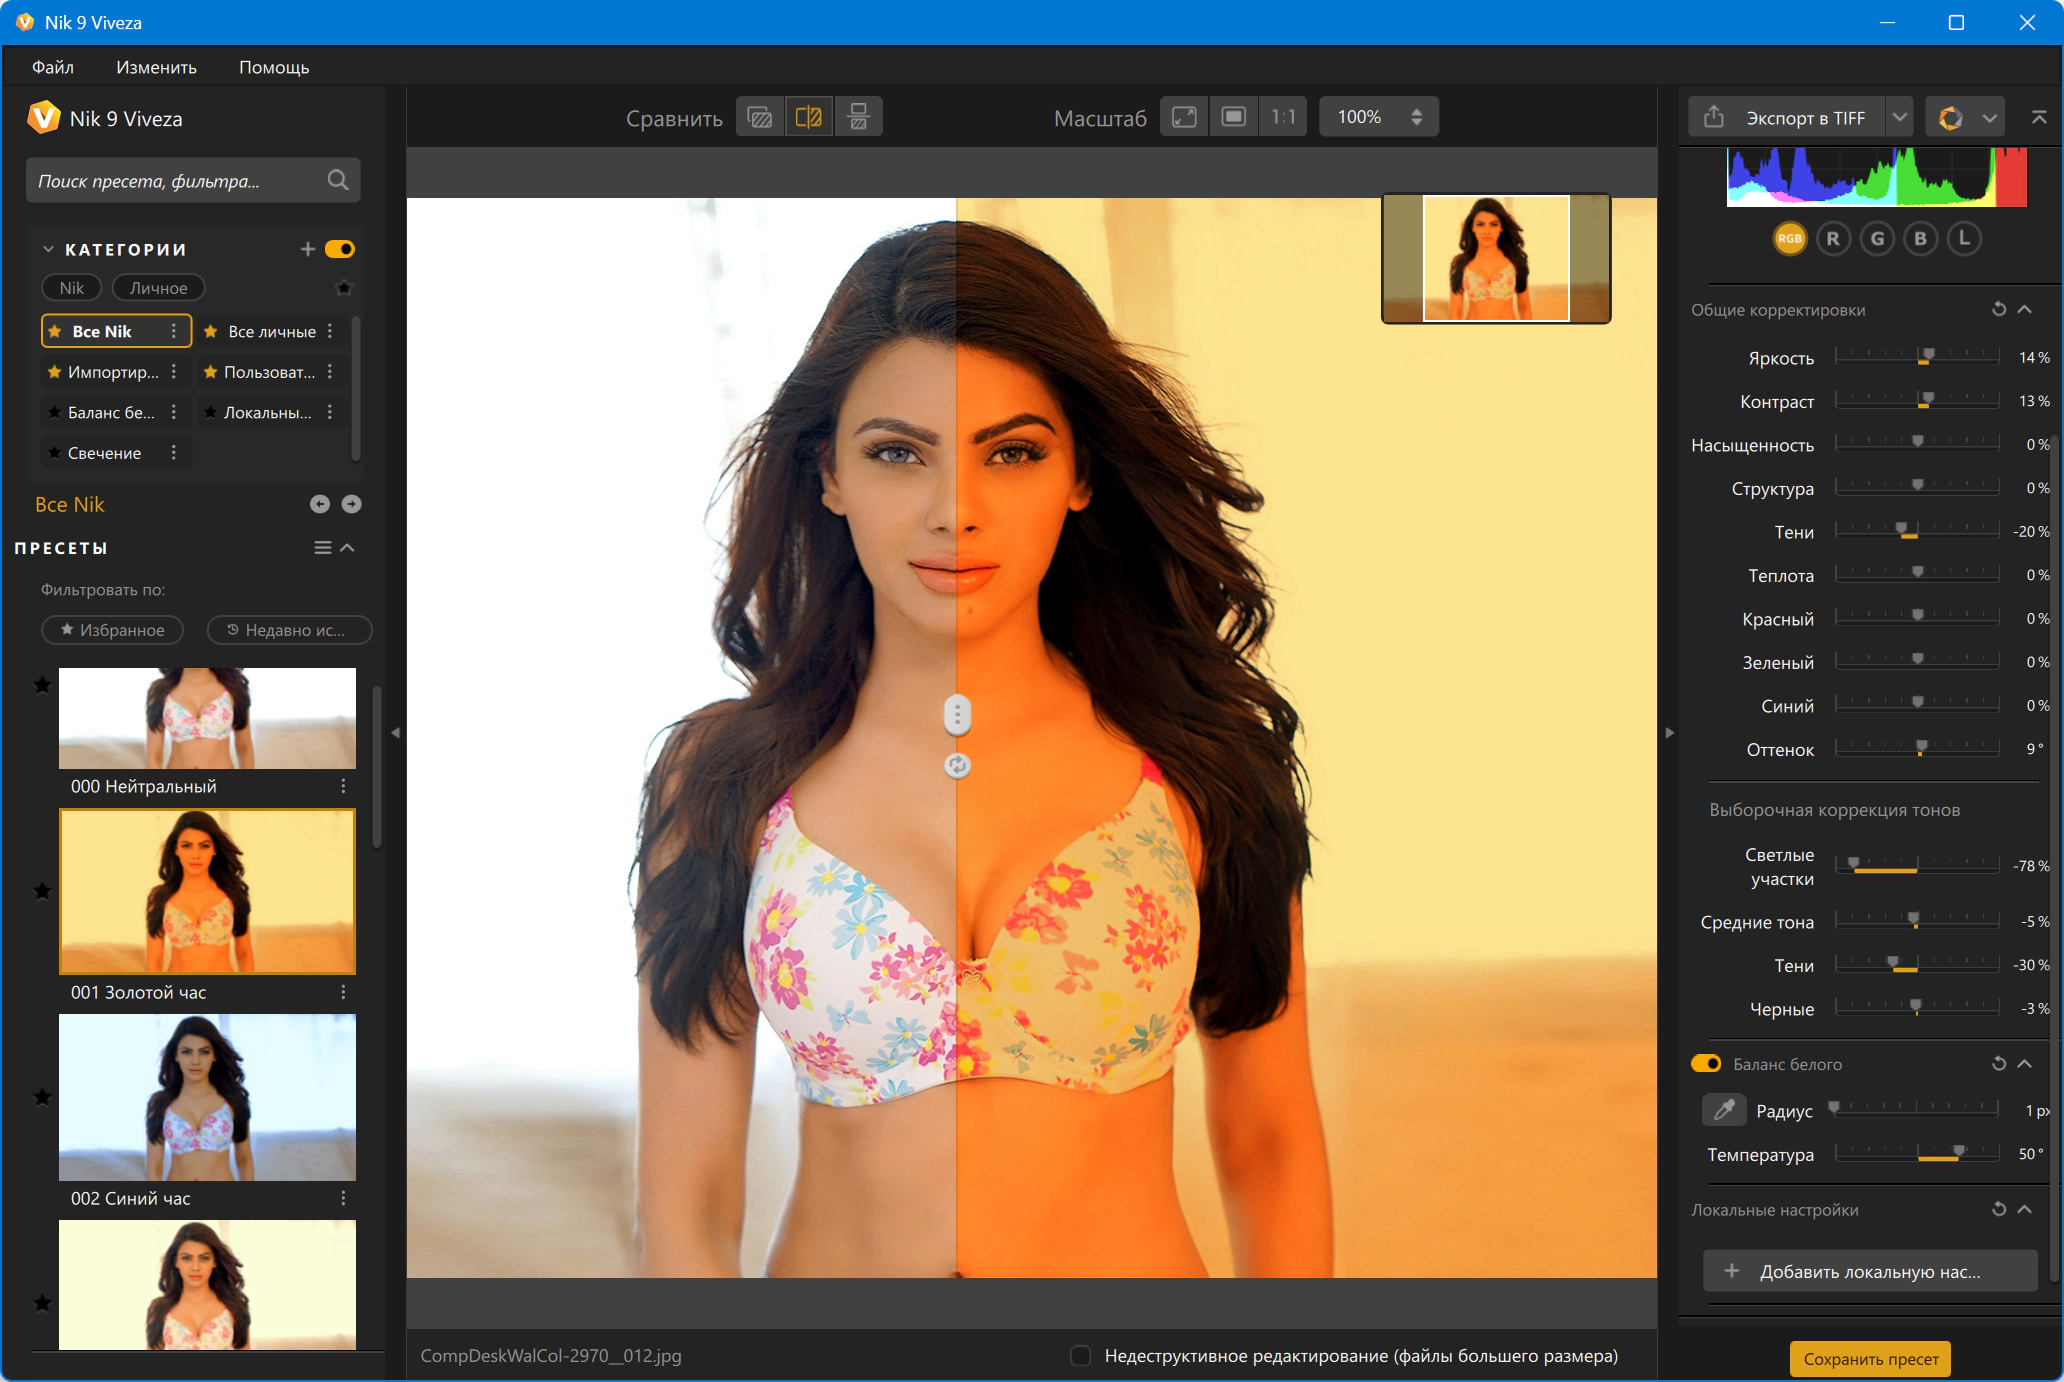Reset the Общие корректировки section
Image resolution: width=2064 pixels, height=1382 pixels.
[x=1999, y=309]
